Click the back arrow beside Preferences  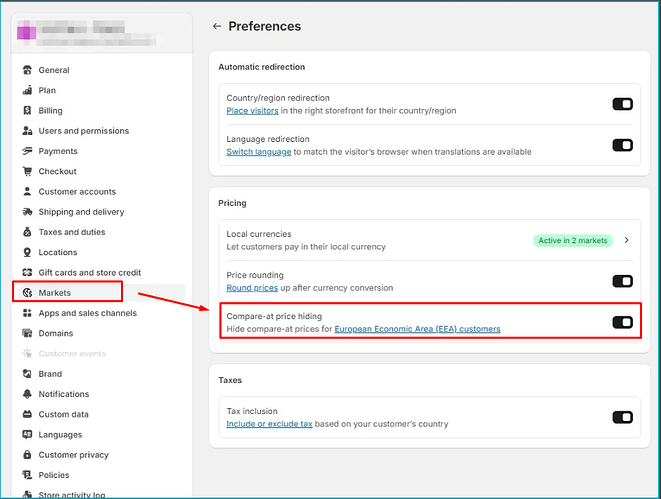pyautogui.click(x=217, y=27)
